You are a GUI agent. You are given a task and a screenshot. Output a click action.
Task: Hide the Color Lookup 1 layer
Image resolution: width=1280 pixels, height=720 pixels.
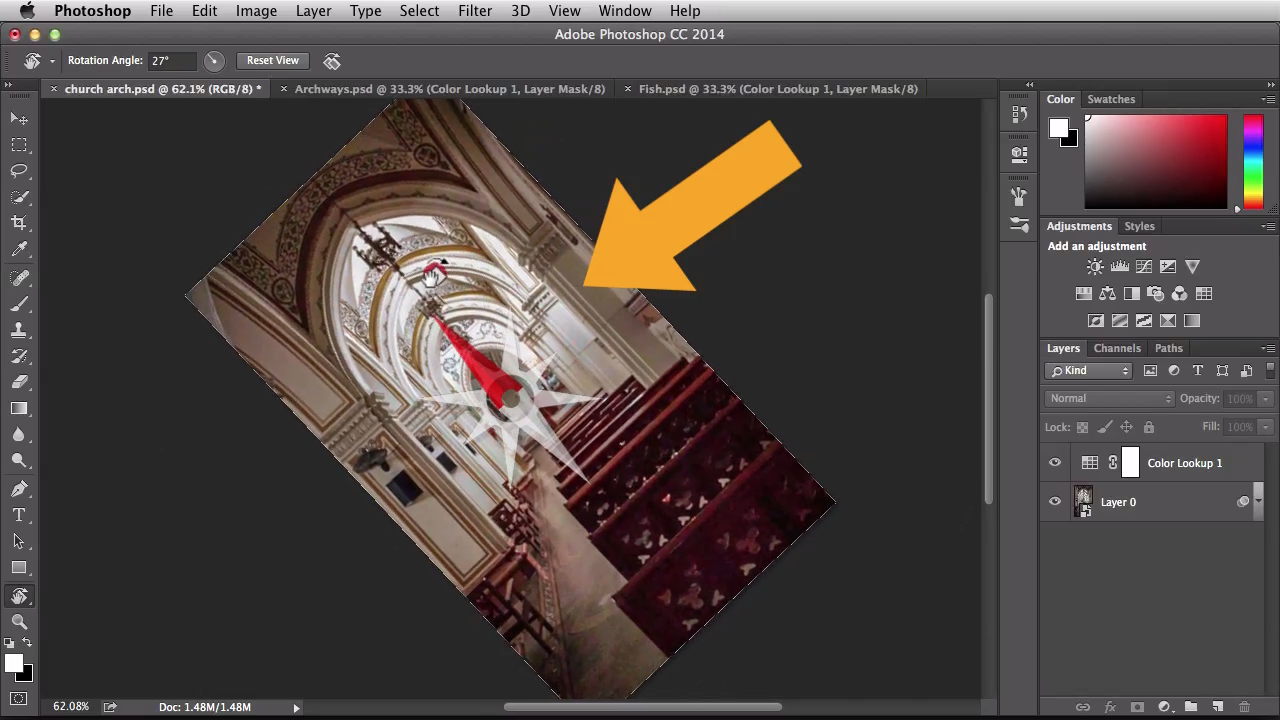[1054, 463]
